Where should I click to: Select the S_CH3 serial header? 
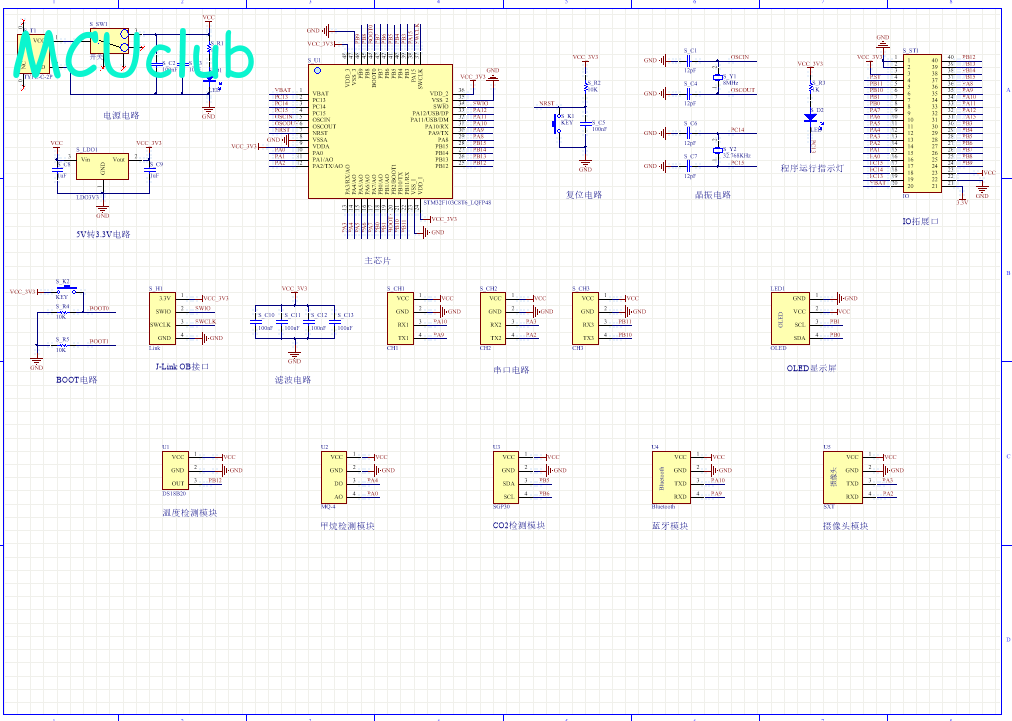tap(585, 318)
